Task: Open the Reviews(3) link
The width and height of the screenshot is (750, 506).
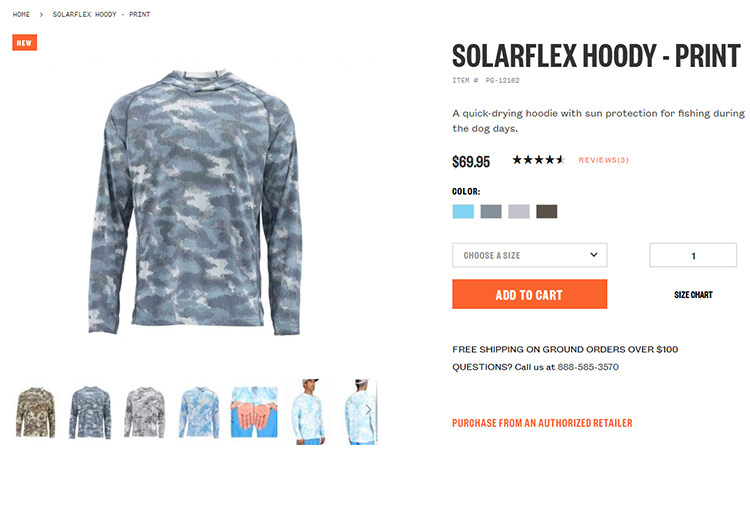Action: [604, 160]
